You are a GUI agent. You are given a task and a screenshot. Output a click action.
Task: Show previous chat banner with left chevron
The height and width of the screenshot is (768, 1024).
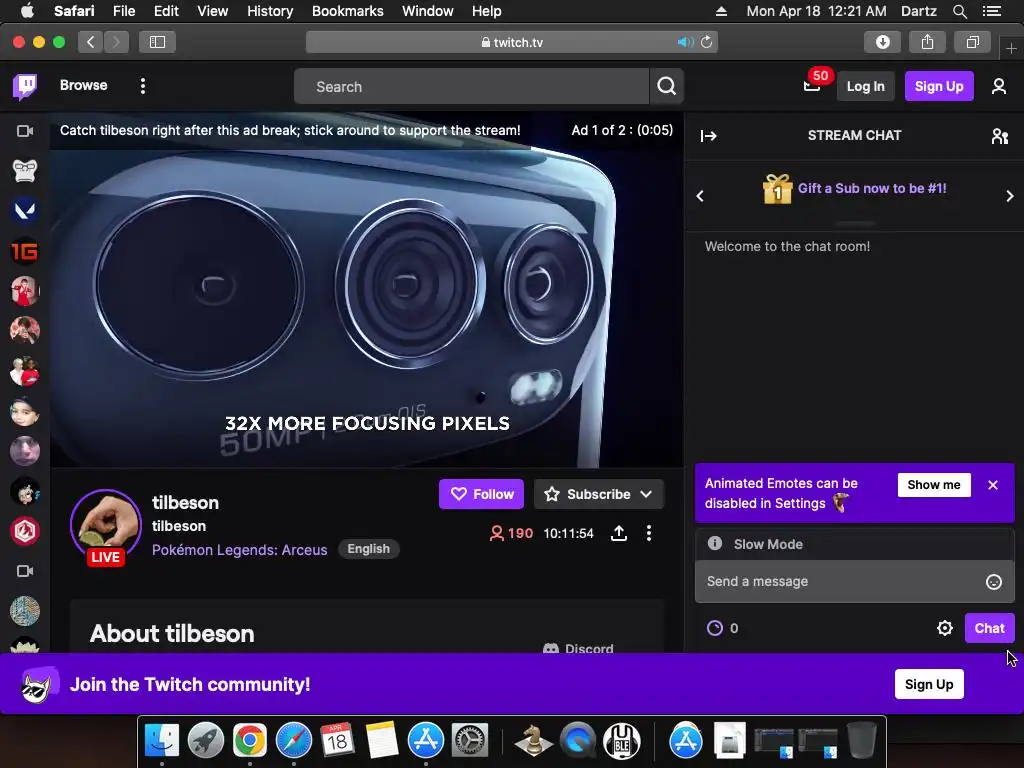(x=700, y=196)
